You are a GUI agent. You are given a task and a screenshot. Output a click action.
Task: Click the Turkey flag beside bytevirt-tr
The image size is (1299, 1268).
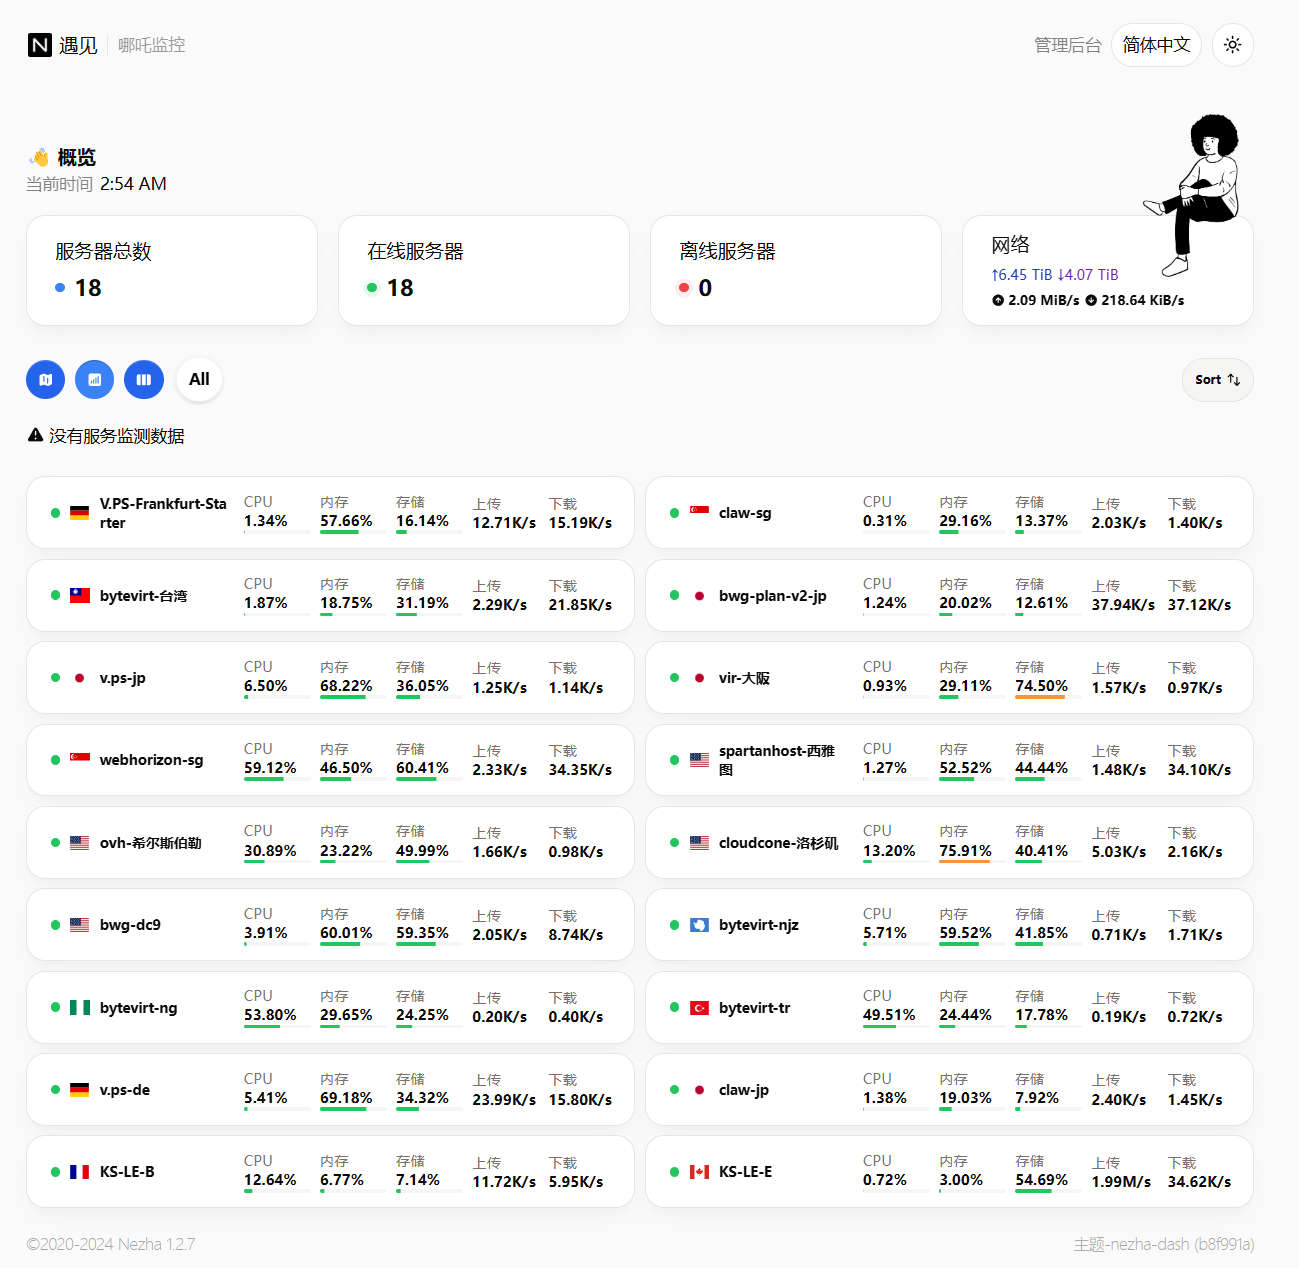tap(699, 1008)
